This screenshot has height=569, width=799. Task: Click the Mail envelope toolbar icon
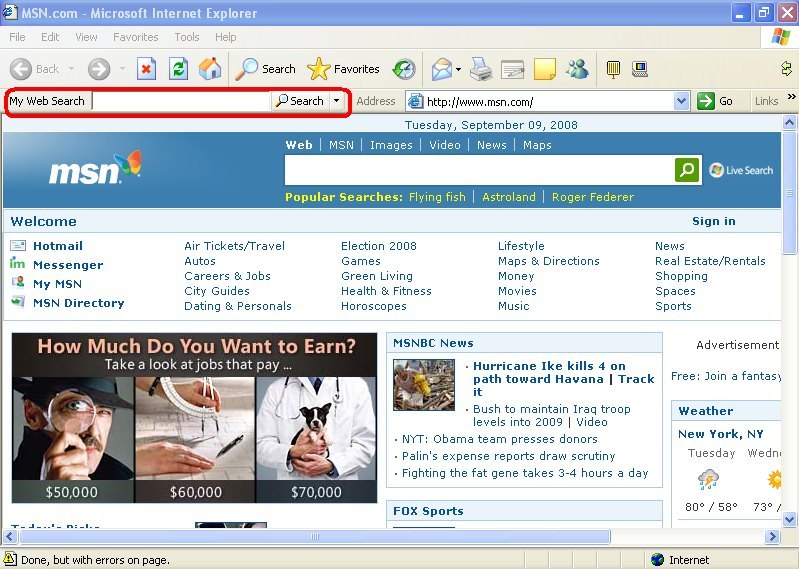(441, 69)
